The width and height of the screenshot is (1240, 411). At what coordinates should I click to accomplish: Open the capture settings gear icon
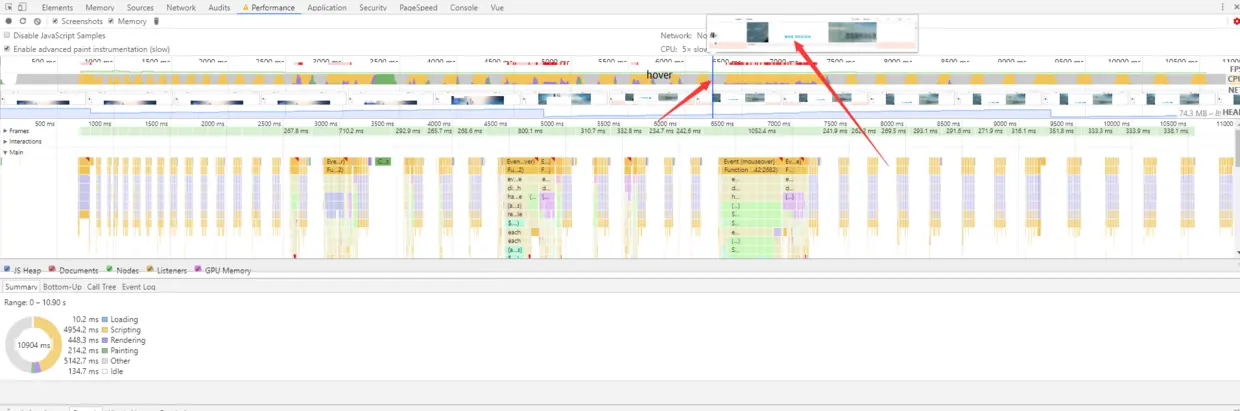[1236, 21]
